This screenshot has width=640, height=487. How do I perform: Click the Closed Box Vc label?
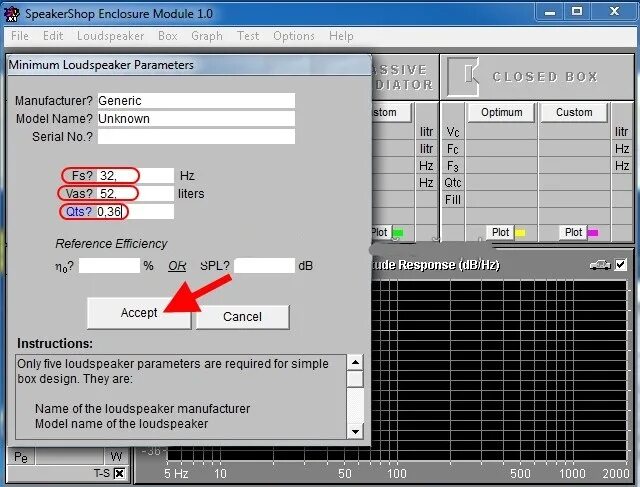(453, 132)
